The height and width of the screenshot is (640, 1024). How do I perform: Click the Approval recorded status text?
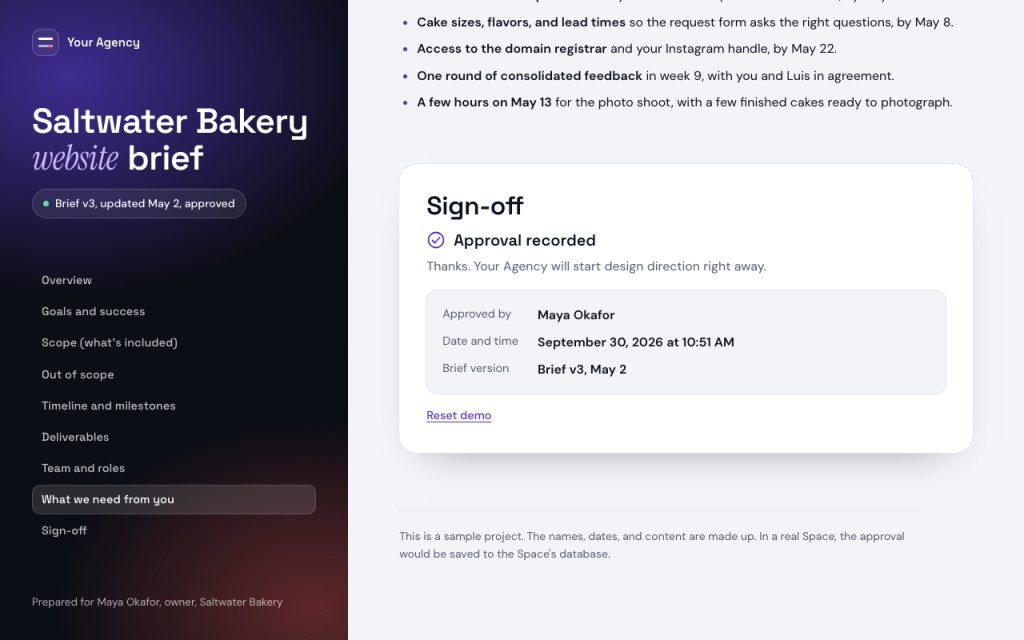524,240
